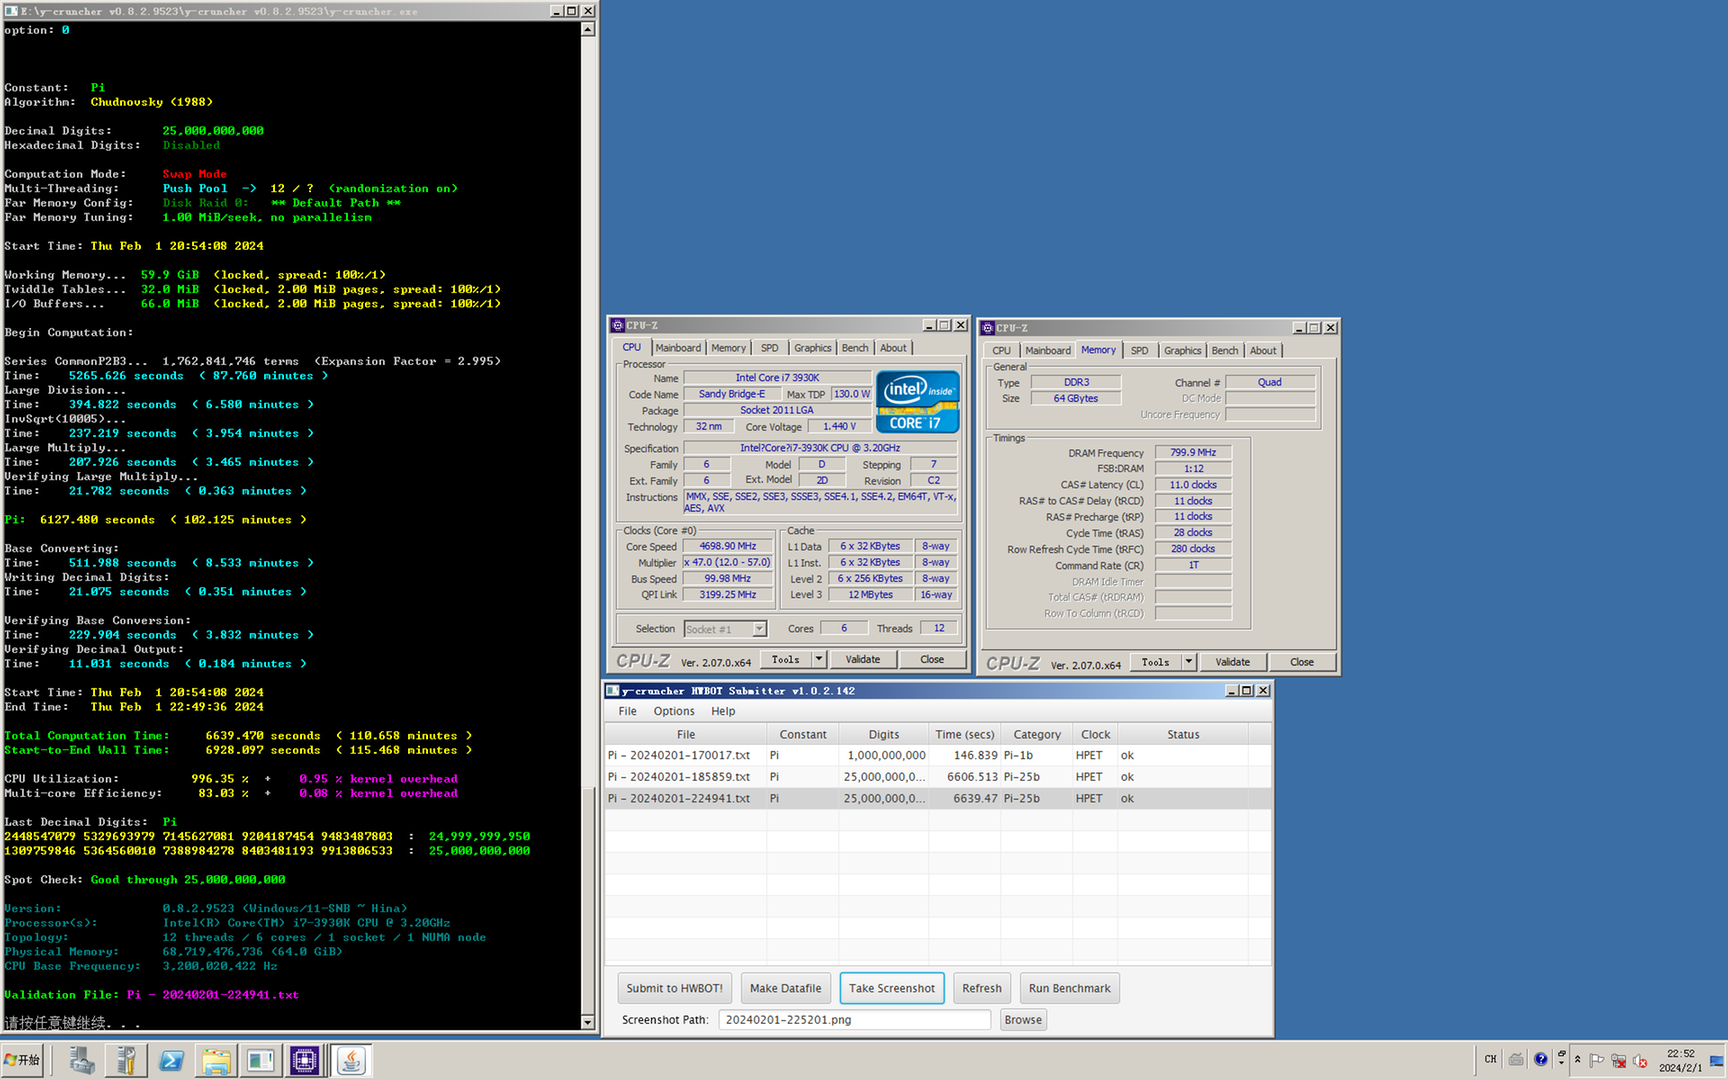Viewport: 1728px width, 1080px height.
Task: Open Graphics tab in right CPU-Z window
Action: (1182, 351)
